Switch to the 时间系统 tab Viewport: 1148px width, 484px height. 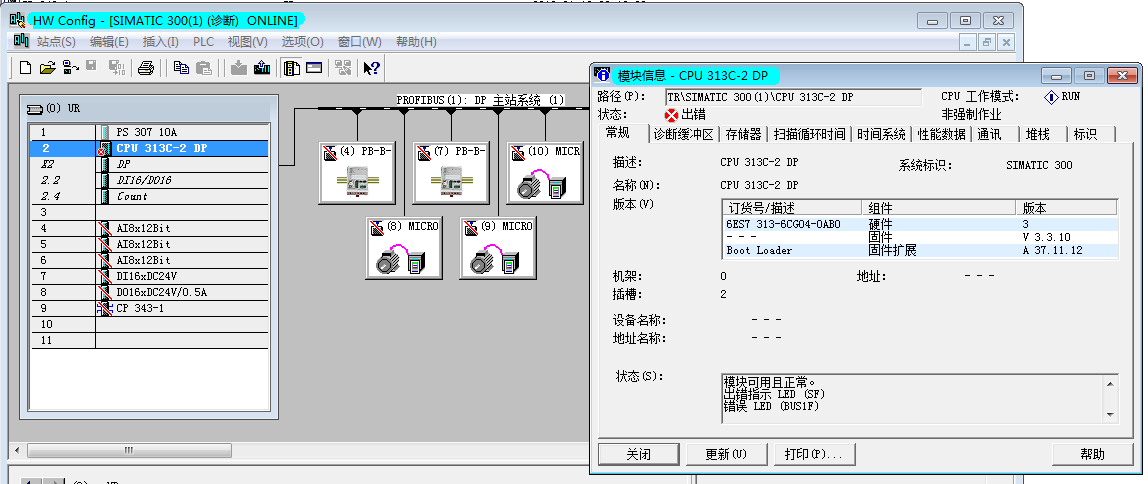tap(882, 134)
